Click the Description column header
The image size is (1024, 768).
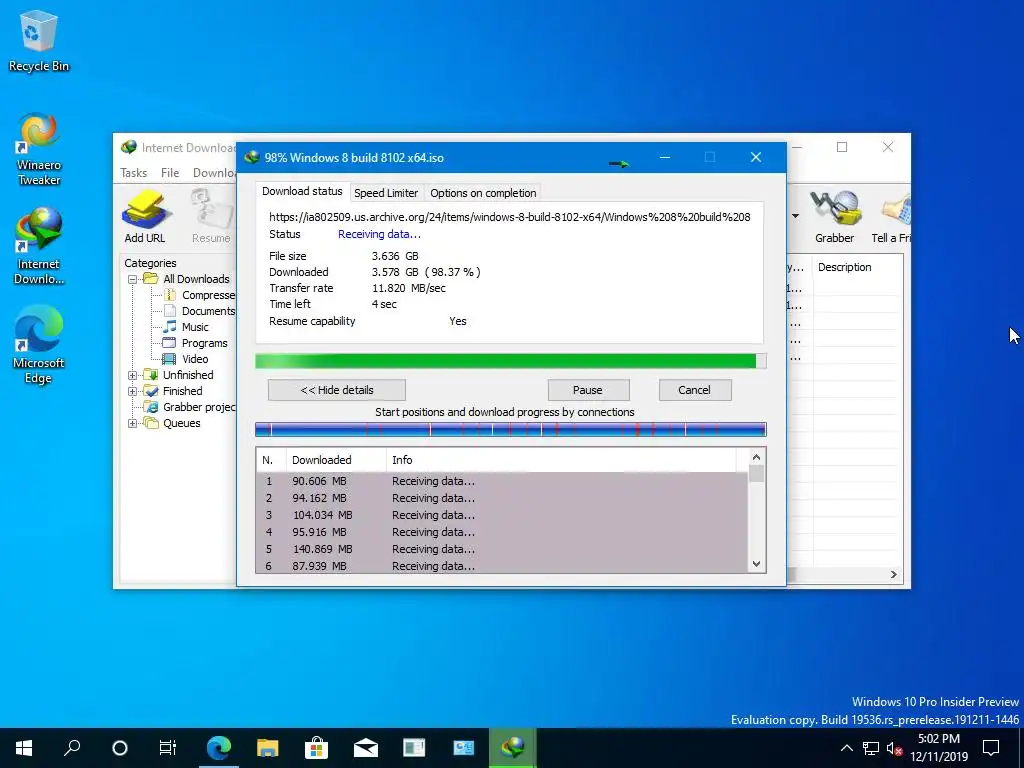(x=857, y=267)
